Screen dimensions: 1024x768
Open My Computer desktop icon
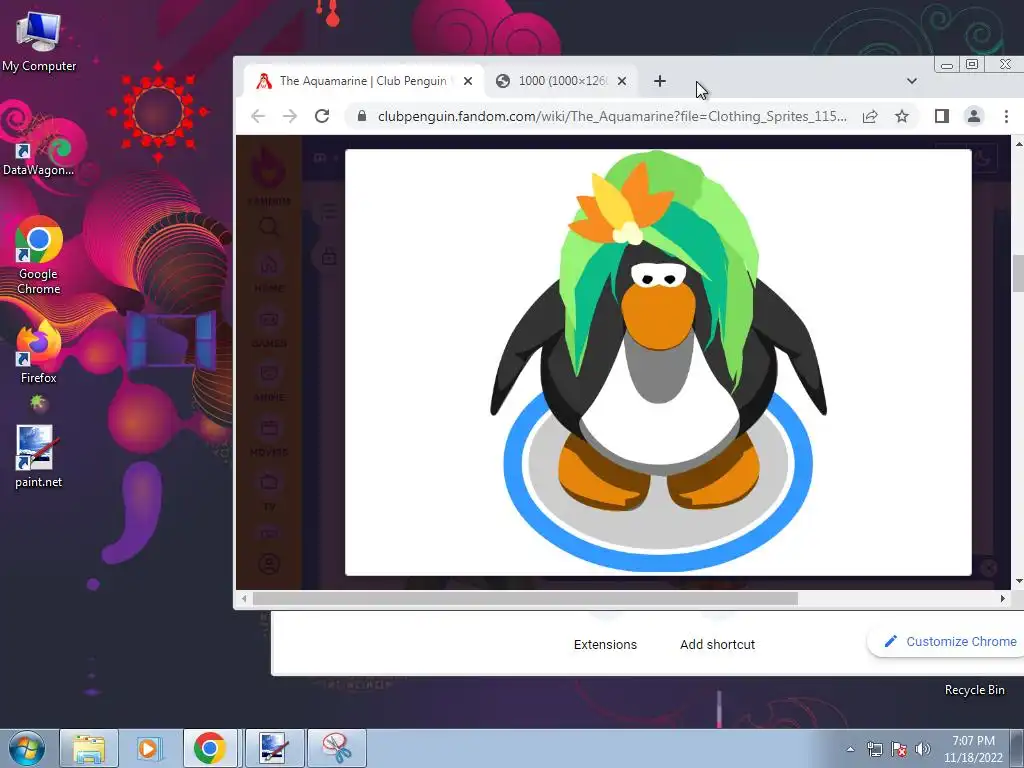click(39, 42)
